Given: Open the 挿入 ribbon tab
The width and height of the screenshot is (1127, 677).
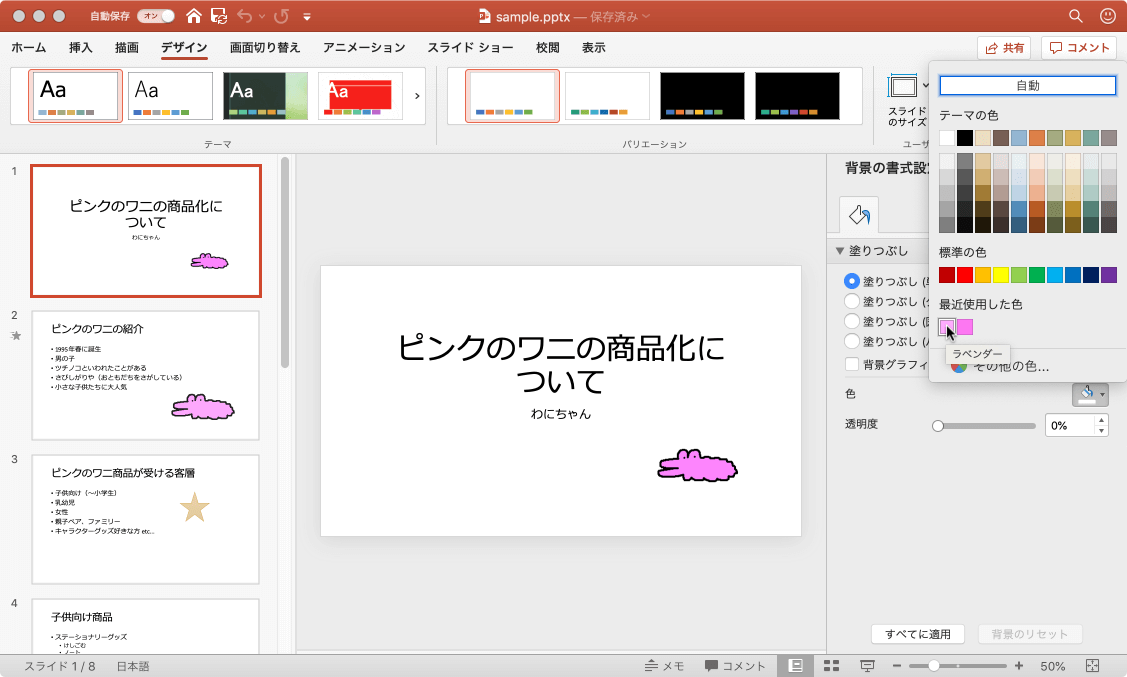Looking at the screenshot, I should (81, 48).
